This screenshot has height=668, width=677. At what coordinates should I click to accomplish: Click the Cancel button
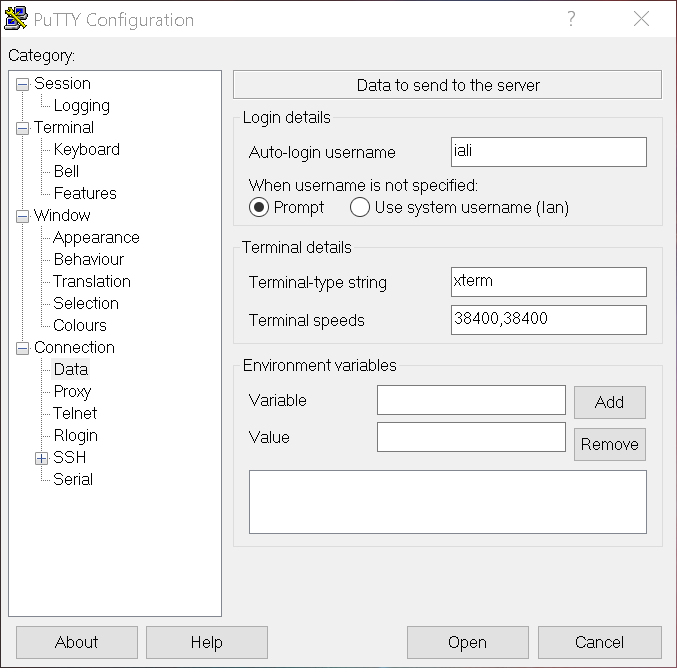click(600, 643)
